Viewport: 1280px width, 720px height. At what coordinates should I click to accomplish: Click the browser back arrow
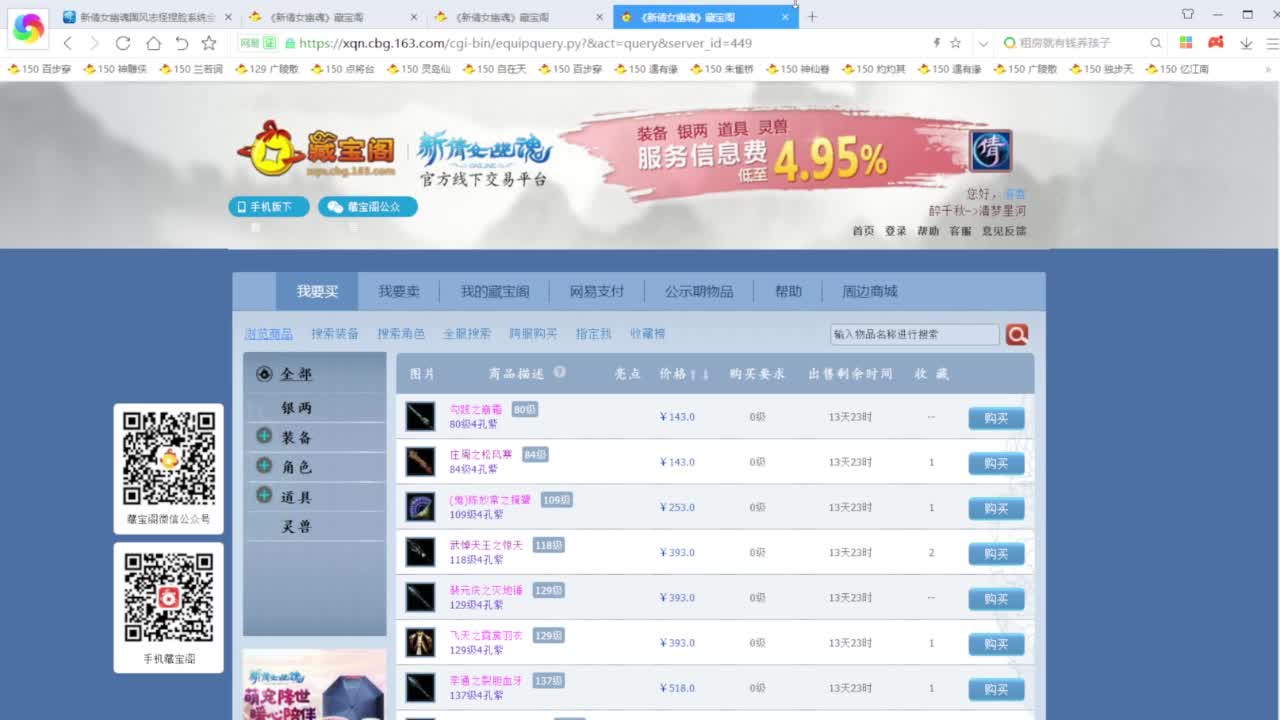point(68,43)
